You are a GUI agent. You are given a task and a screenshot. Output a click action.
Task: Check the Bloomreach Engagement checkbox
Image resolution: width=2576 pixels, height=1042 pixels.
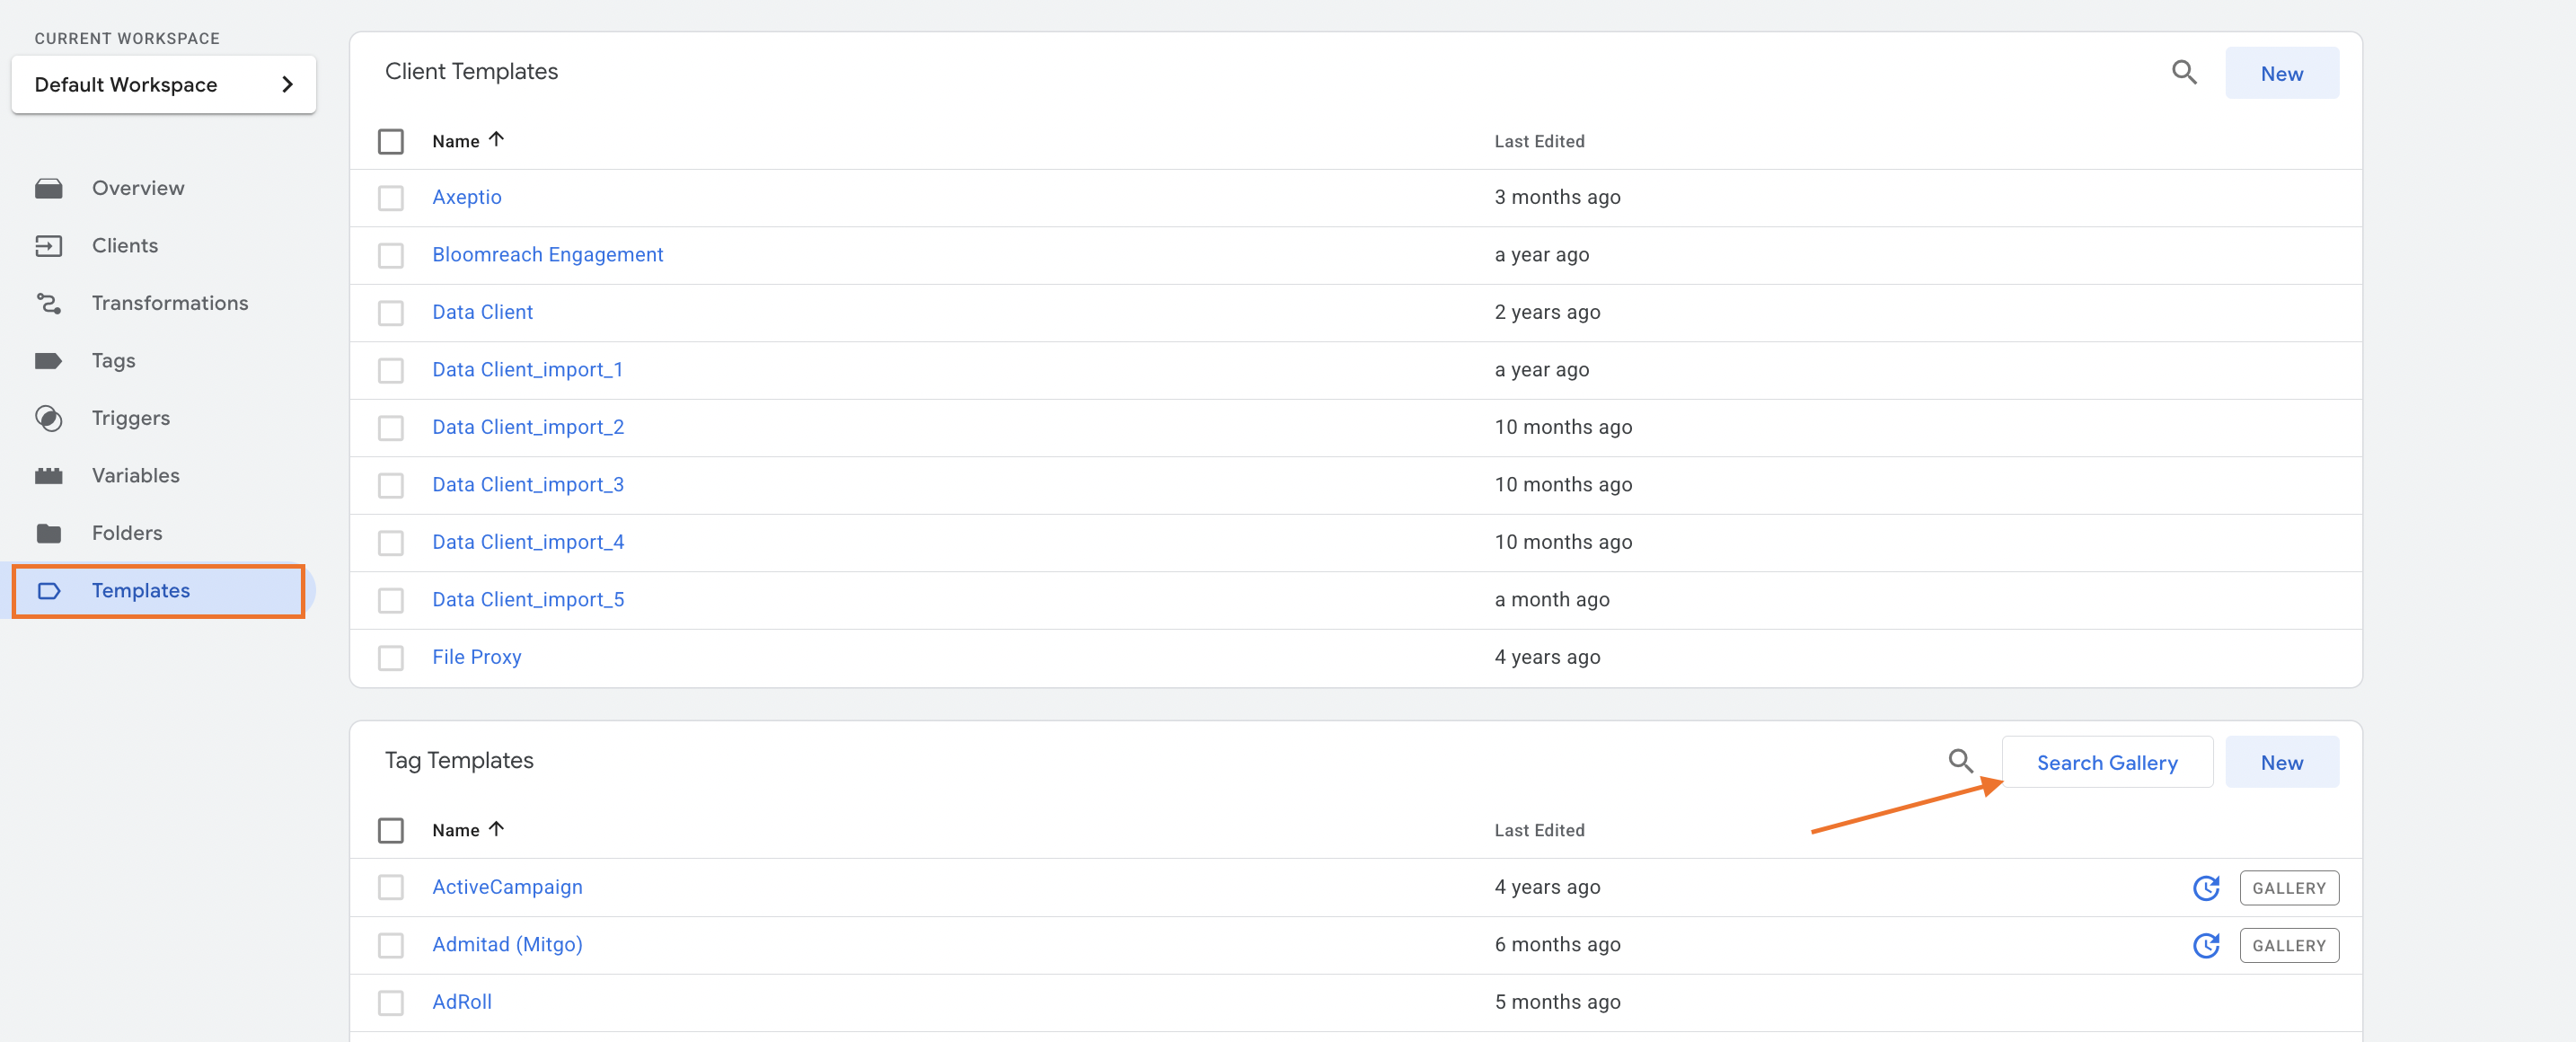tap(391, 255)
